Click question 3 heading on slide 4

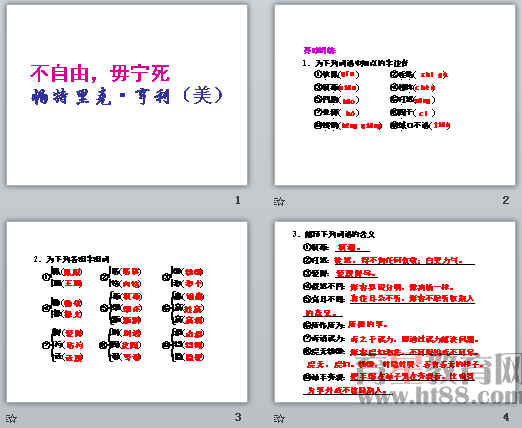click(x=333, y=234)
